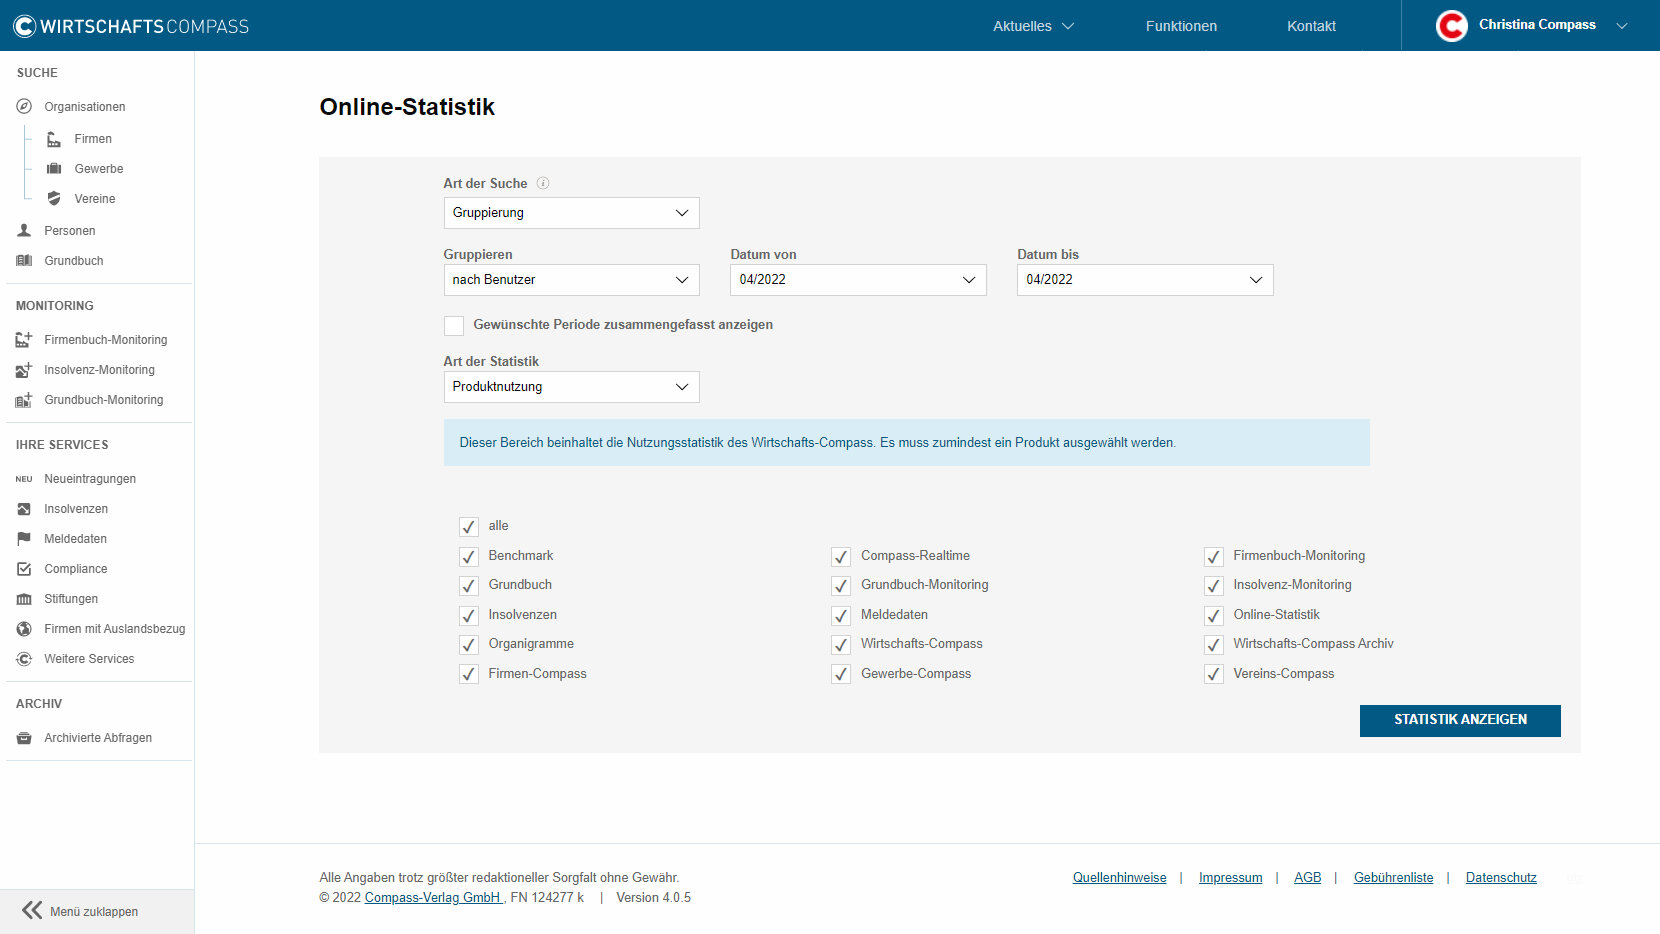Screen dimensions: 1660x934
Task: Expand the user account menu chevron
Action: 1622,26
